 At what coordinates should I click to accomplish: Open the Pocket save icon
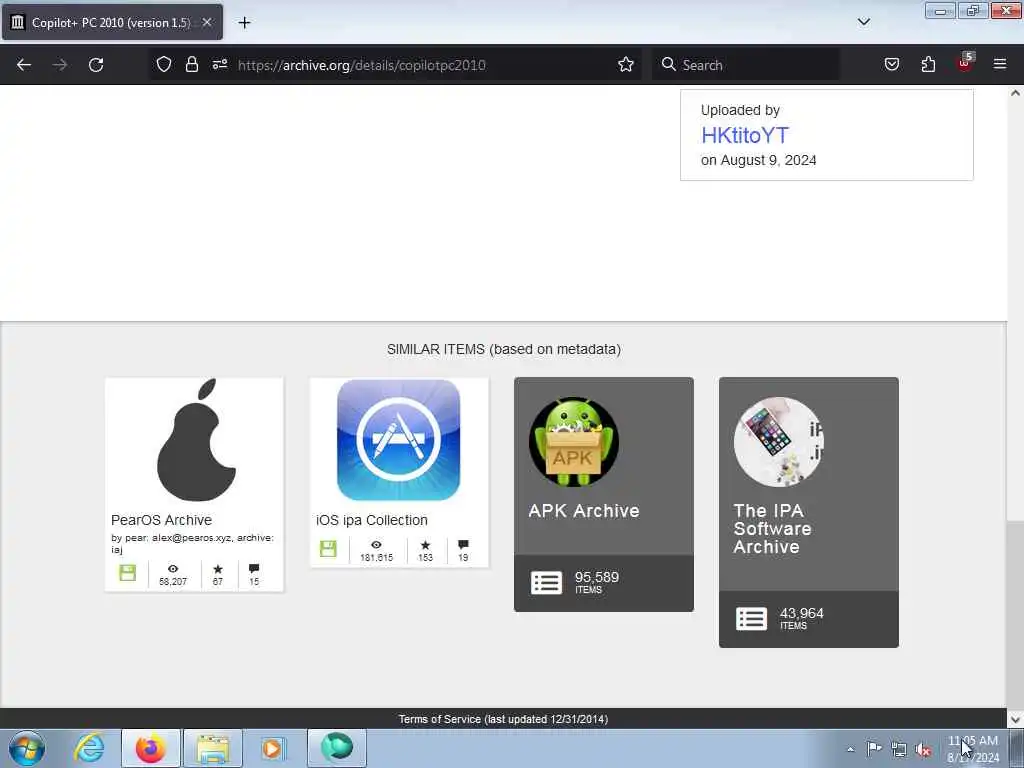point(891,64)
